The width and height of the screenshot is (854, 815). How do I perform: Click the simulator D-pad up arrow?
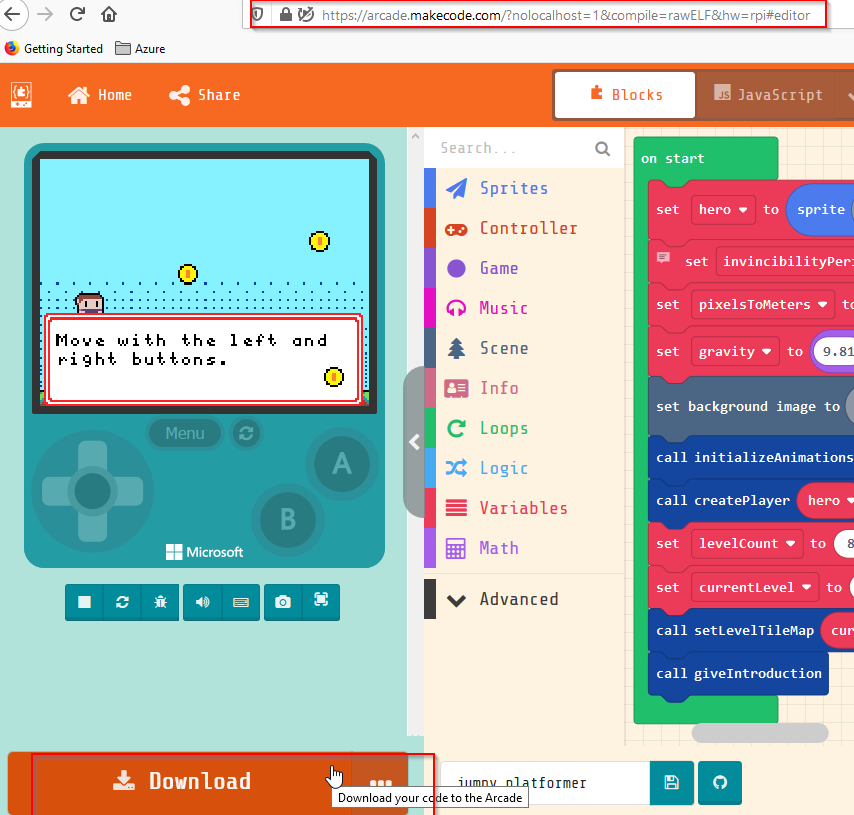pos(92,455)
